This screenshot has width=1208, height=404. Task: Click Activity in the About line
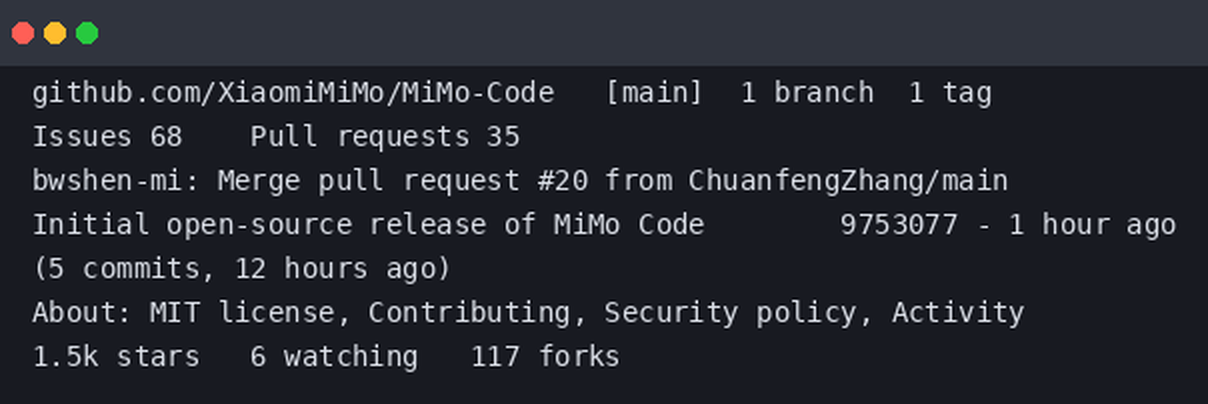[957, 313]
